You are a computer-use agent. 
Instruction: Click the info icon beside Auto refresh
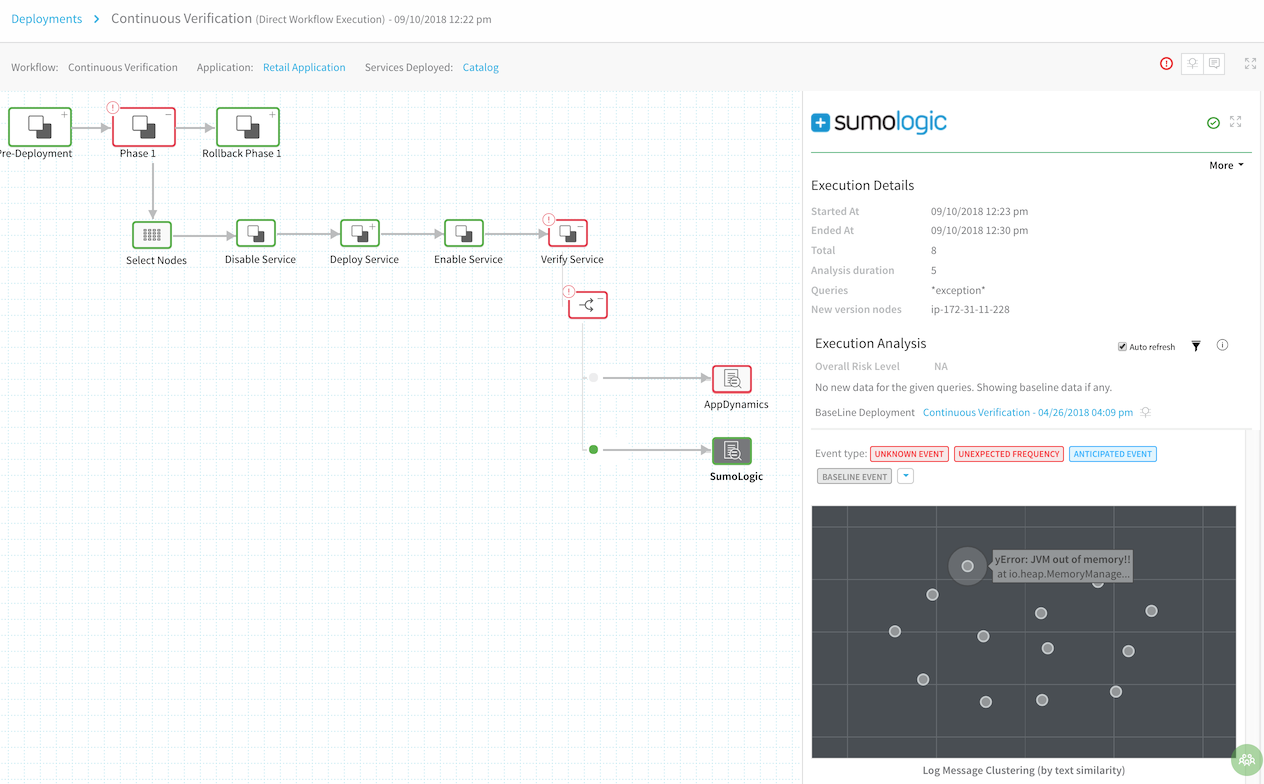pos(1222,345)
